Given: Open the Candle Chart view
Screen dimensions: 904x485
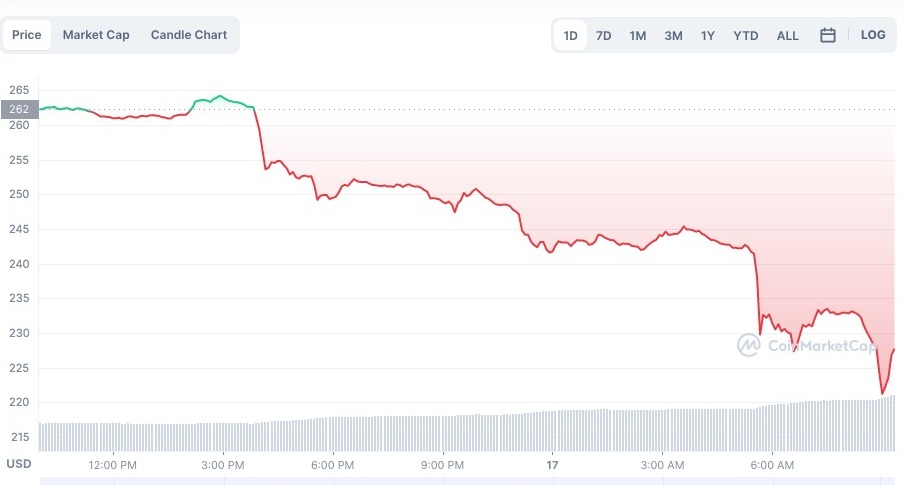Looking at the screenshot, I should click(x=189, y=35).
